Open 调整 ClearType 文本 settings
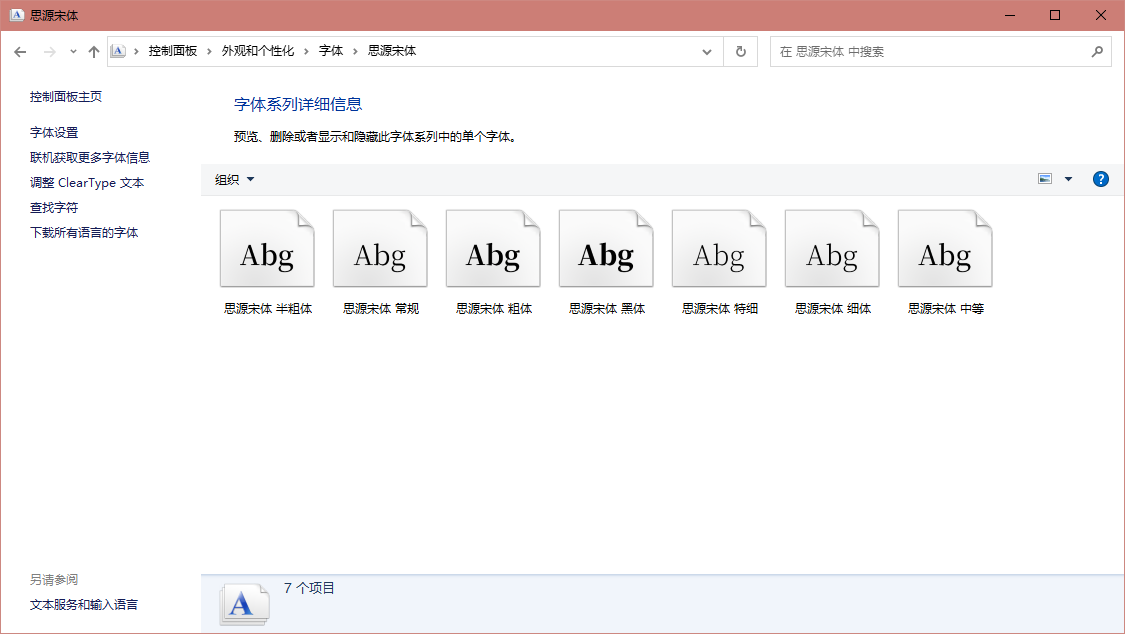The height and width of the screenshot is (634, 1125). (x=85, y=182)
